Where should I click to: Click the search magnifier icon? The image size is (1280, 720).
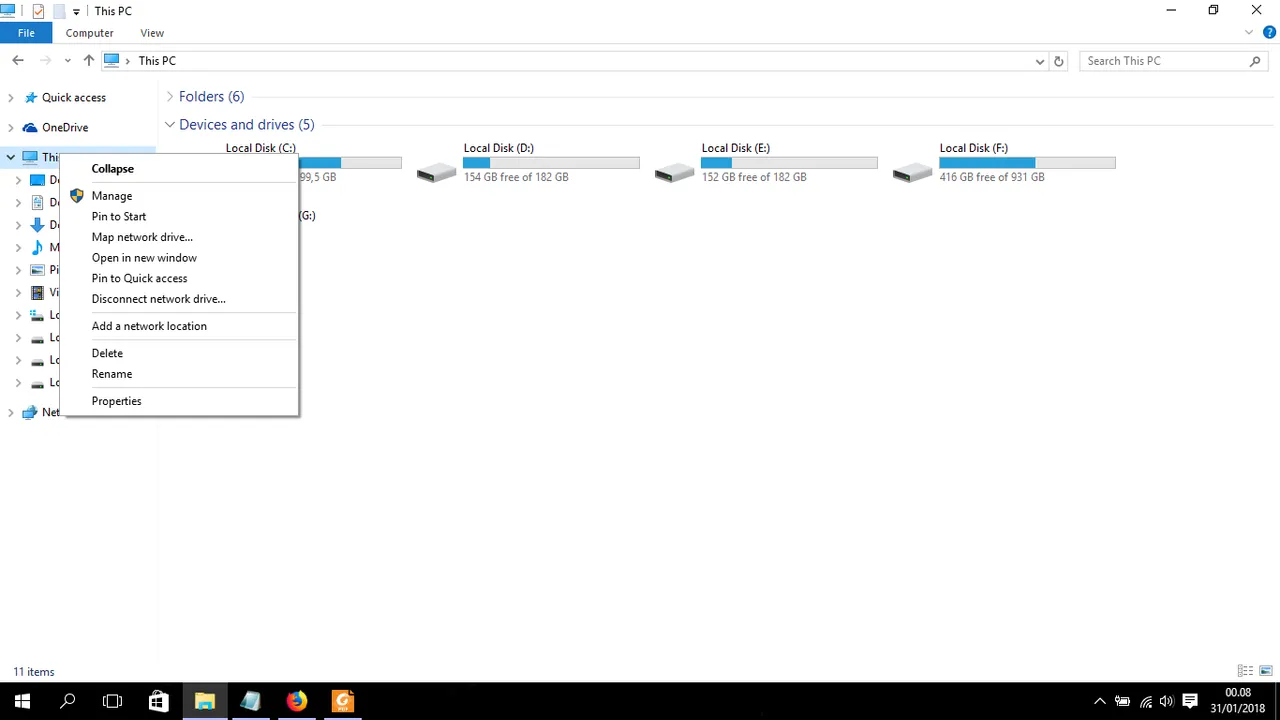tap(1255, 61)
